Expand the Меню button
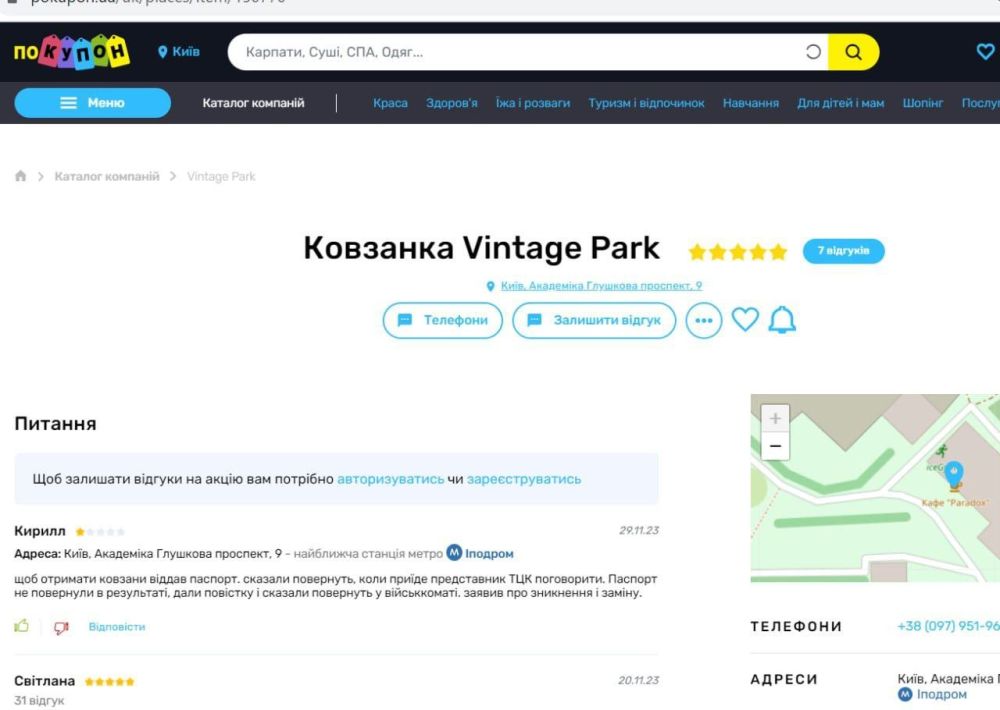 (93, 103)
